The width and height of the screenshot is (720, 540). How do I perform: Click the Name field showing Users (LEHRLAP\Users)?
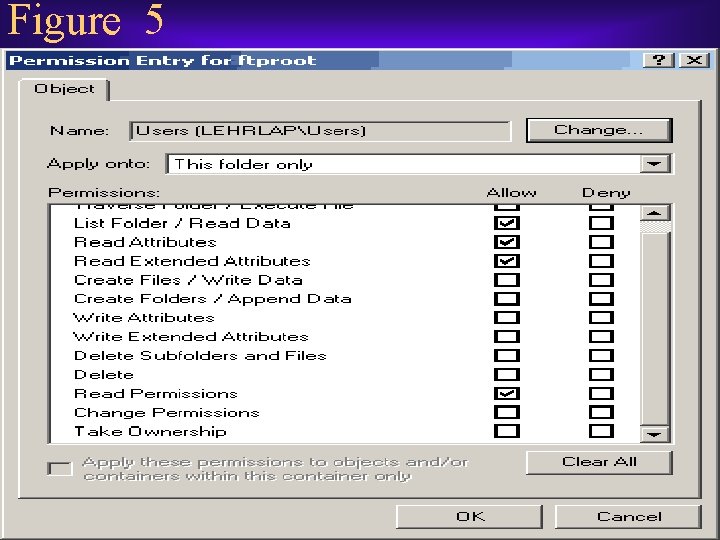click(321, 131)
